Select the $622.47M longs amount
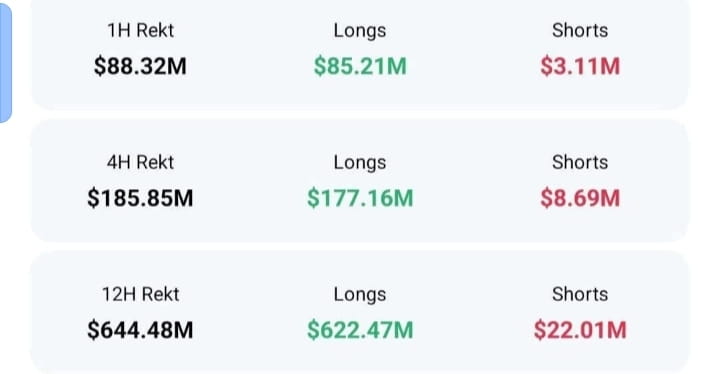The height and width of the screenshot is (374, 715). [360, 330]
